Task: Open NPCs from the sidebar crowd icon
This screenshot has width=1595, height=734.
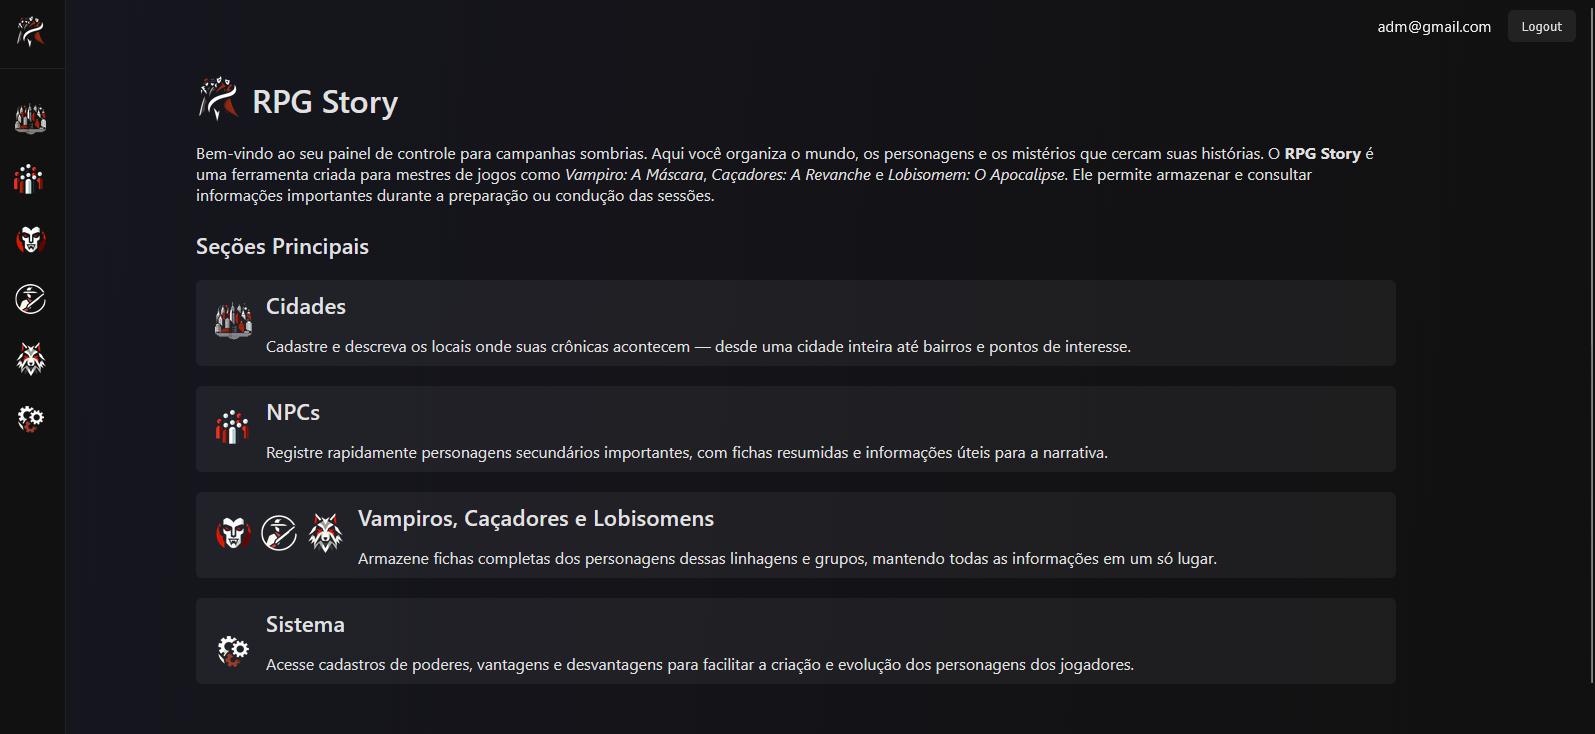Action: (x=31, y=179)
